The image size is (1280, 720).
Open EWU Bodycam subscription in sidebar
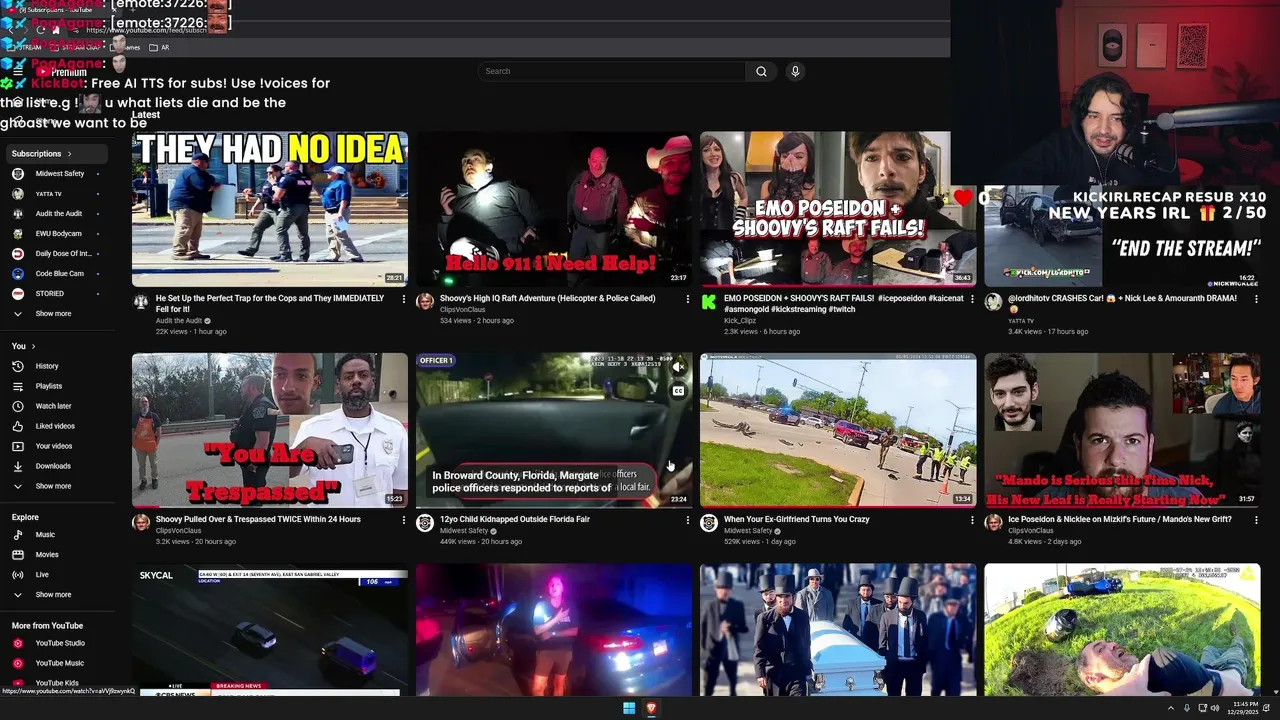pos(58,234)
